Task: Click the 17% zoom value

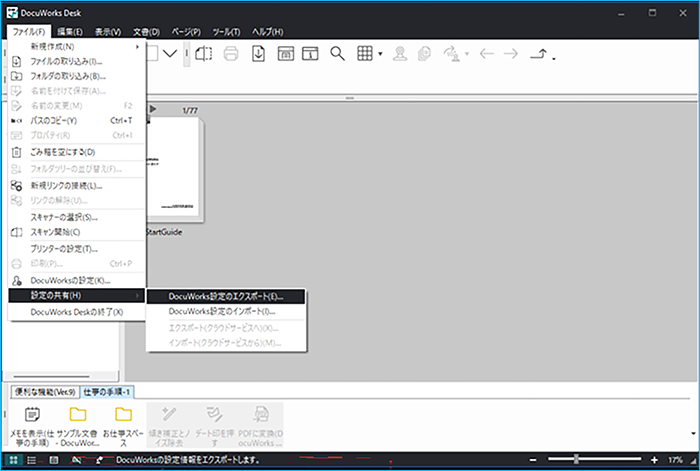Action: [x=675, y=460]
